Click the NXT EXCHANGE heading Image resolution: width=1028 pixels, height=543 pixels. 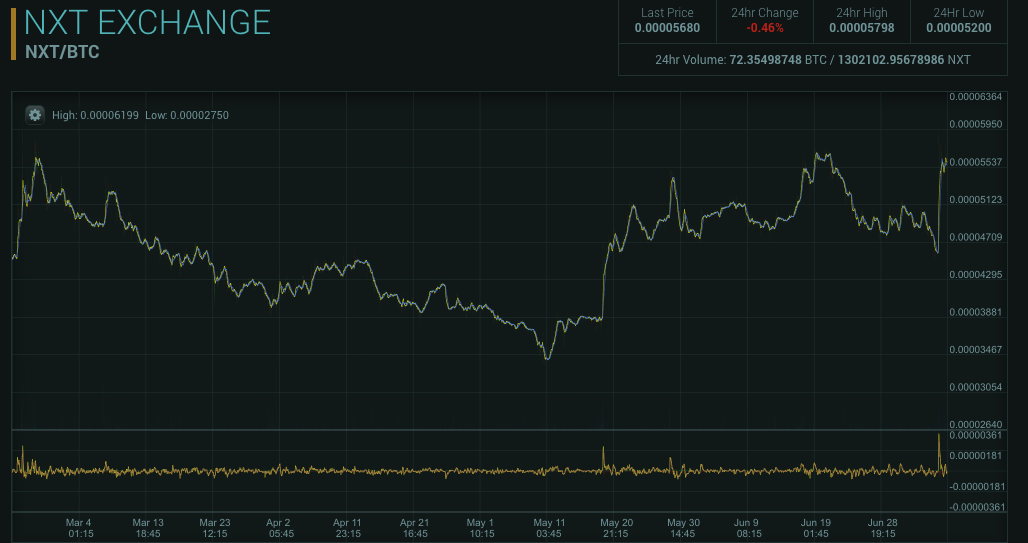[148, 22]
